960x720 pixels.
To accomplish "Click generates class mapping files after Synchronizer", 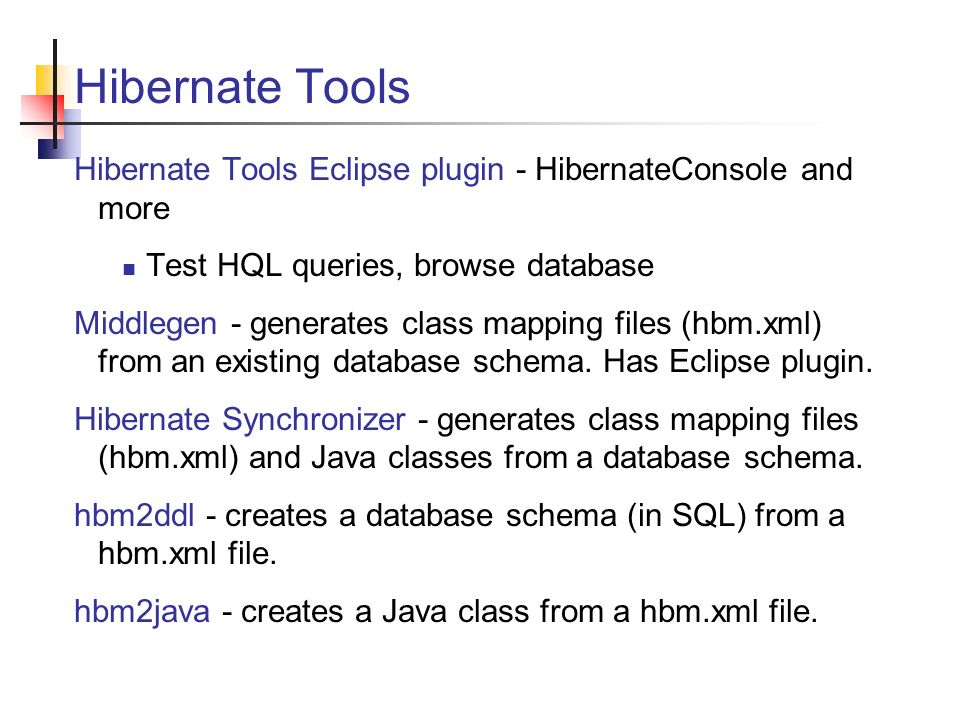I will [647, 421].
